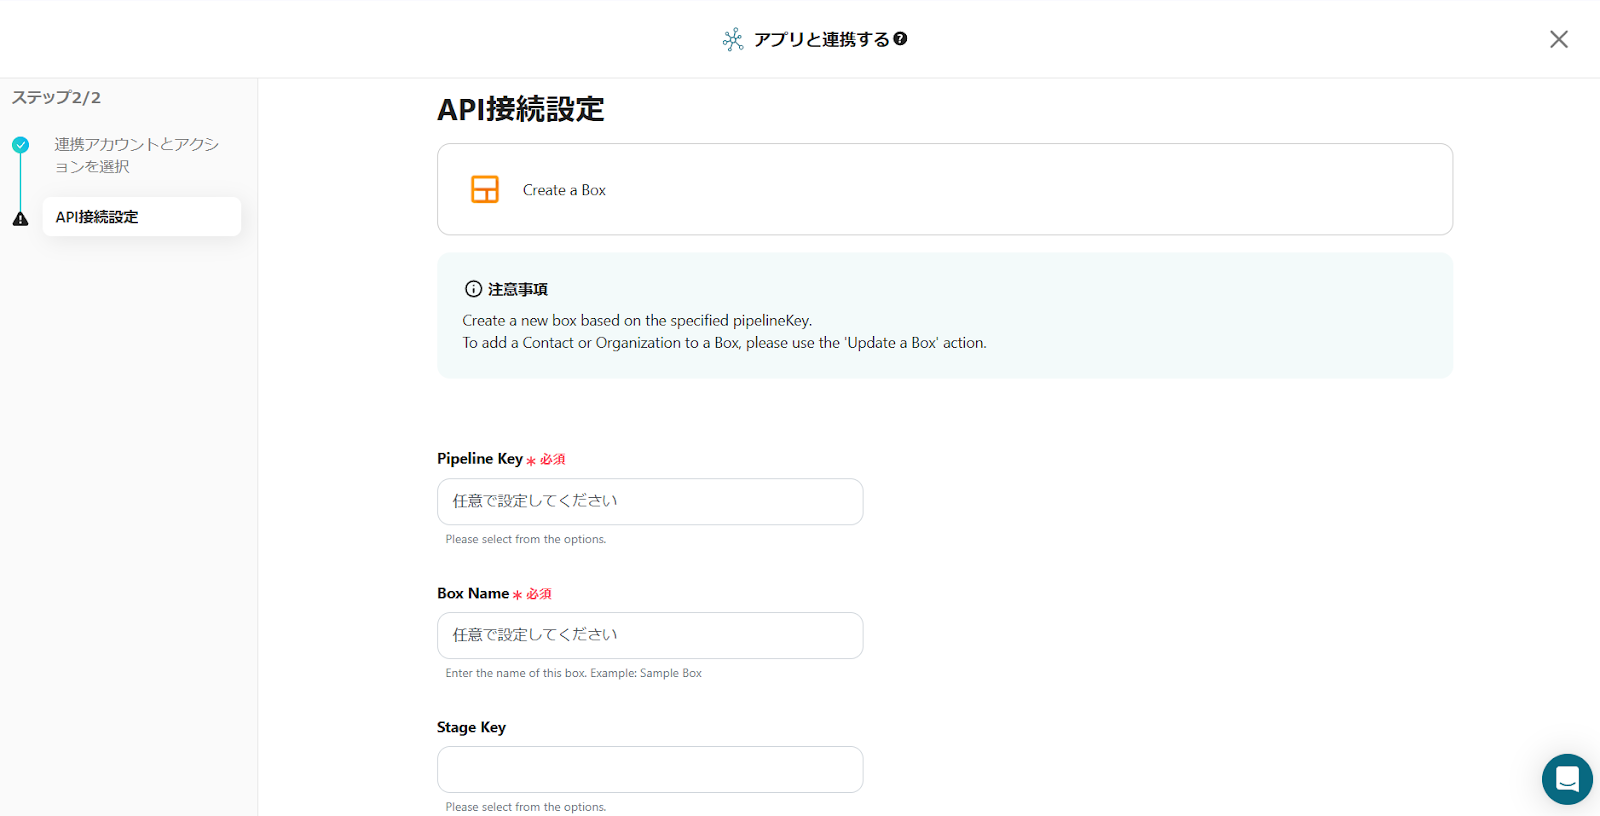Click the warning triangle icon in sidebar
The image size is (1600, 816).
click(21, 218)
